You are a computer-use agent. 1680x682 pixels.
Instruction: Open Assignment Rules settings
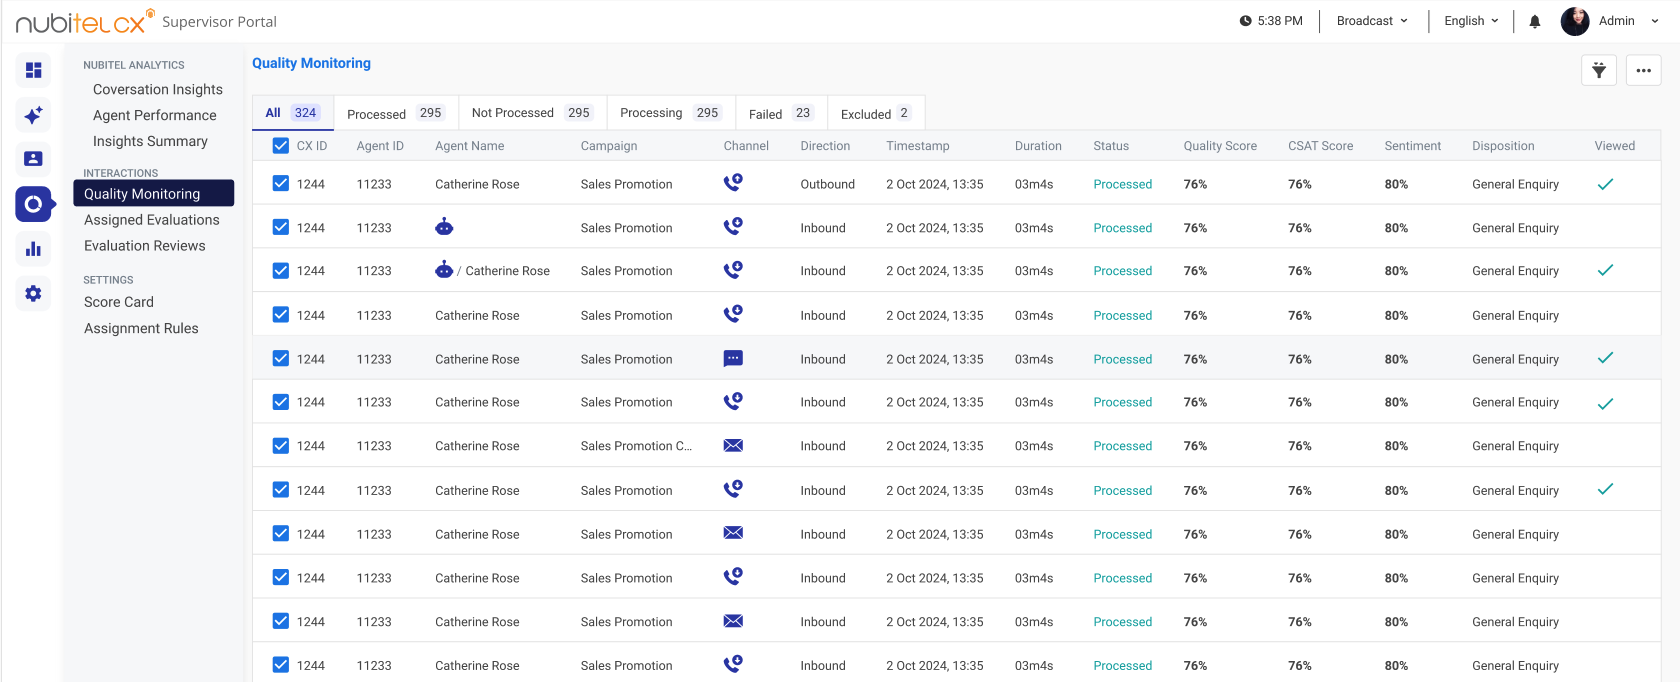141,328
